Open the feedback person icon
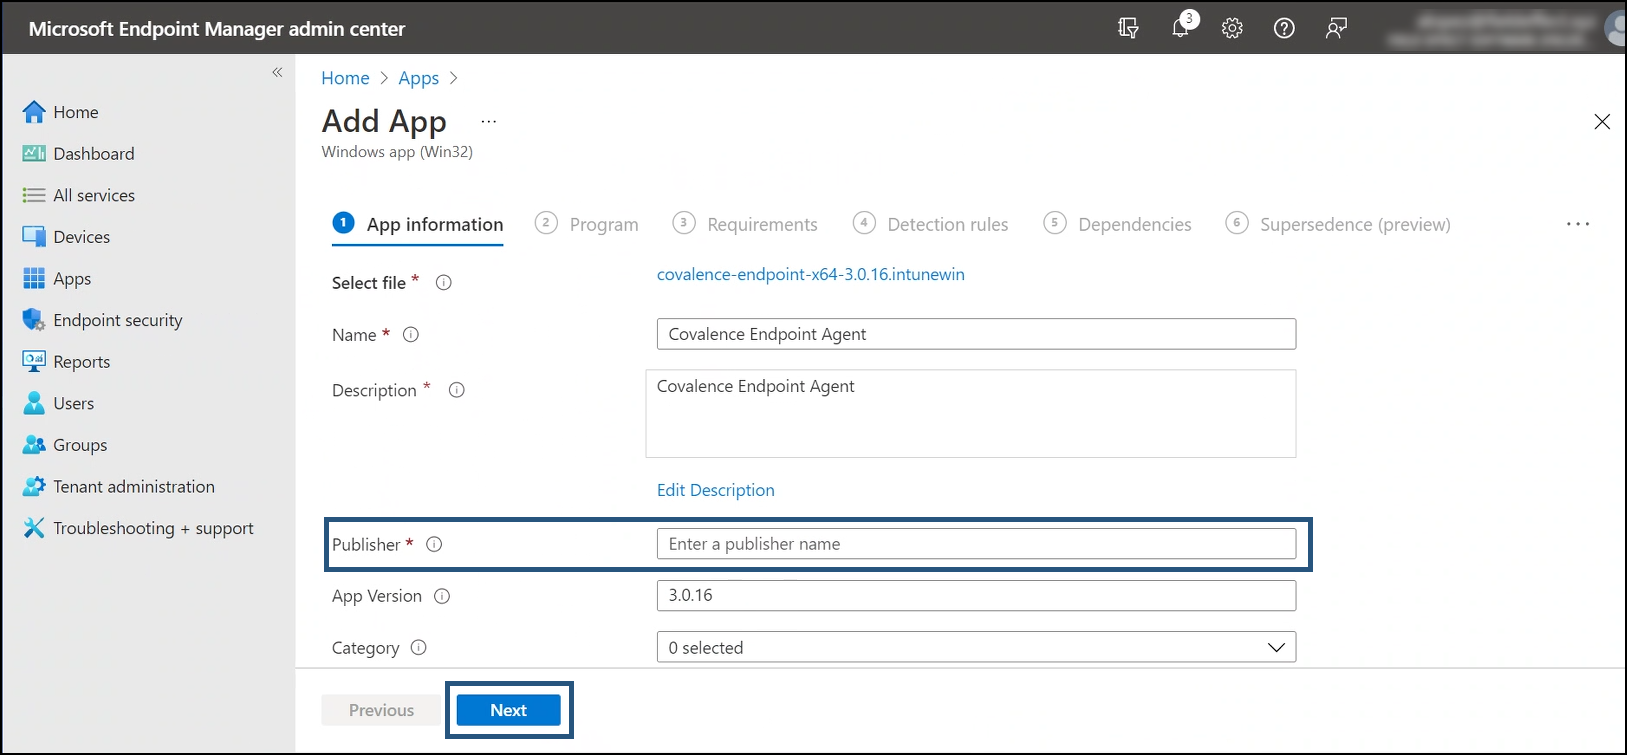This screenshot has height=755, width=1627. click(1336, 28)
